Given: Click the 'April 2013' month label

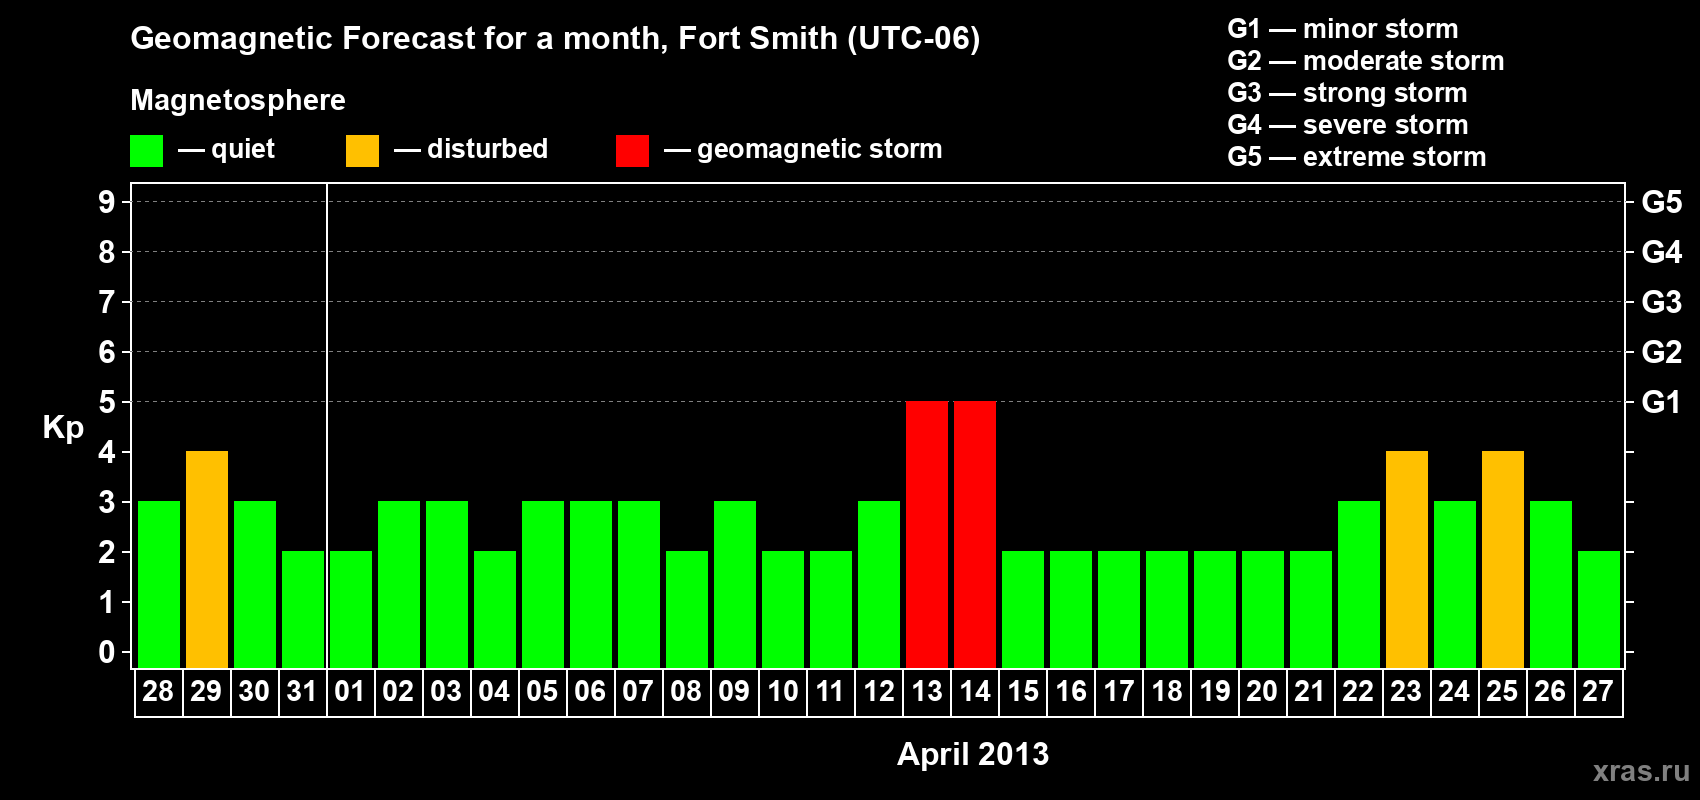Looking at the screenshot, I should (x=973, y=754).
